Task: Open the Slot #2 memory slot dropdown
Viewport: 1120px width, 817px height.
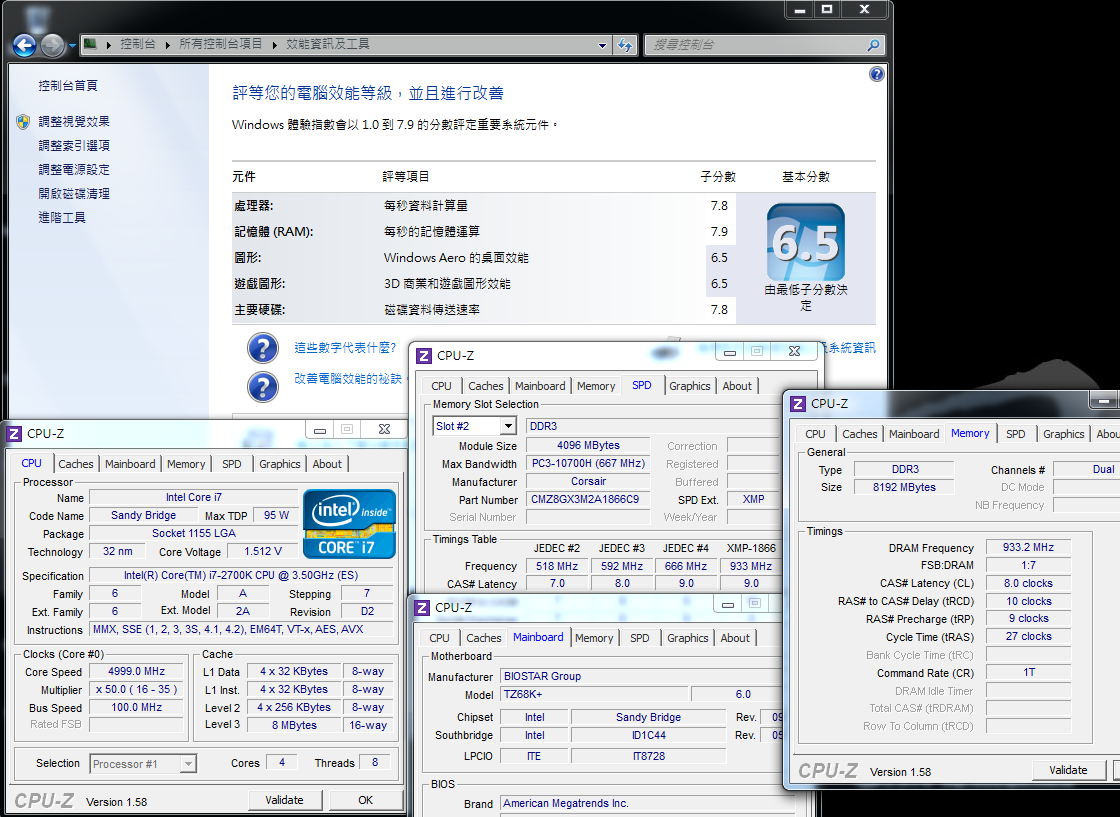Action: point(508,426)
